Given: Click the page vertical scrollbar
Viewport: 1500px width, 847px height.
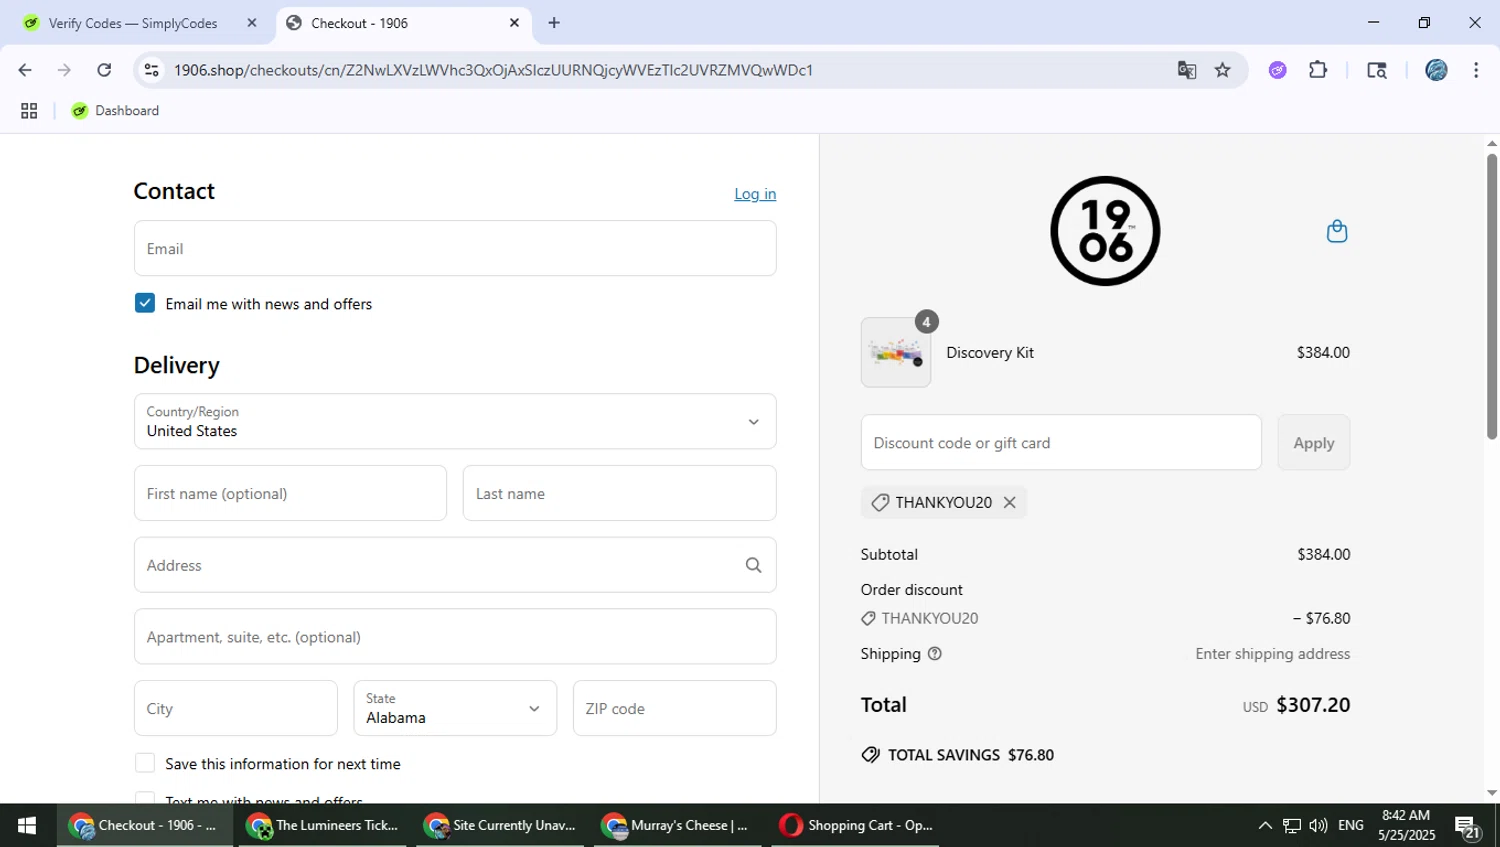Looking at the screenshot, I should [1492, 296].
